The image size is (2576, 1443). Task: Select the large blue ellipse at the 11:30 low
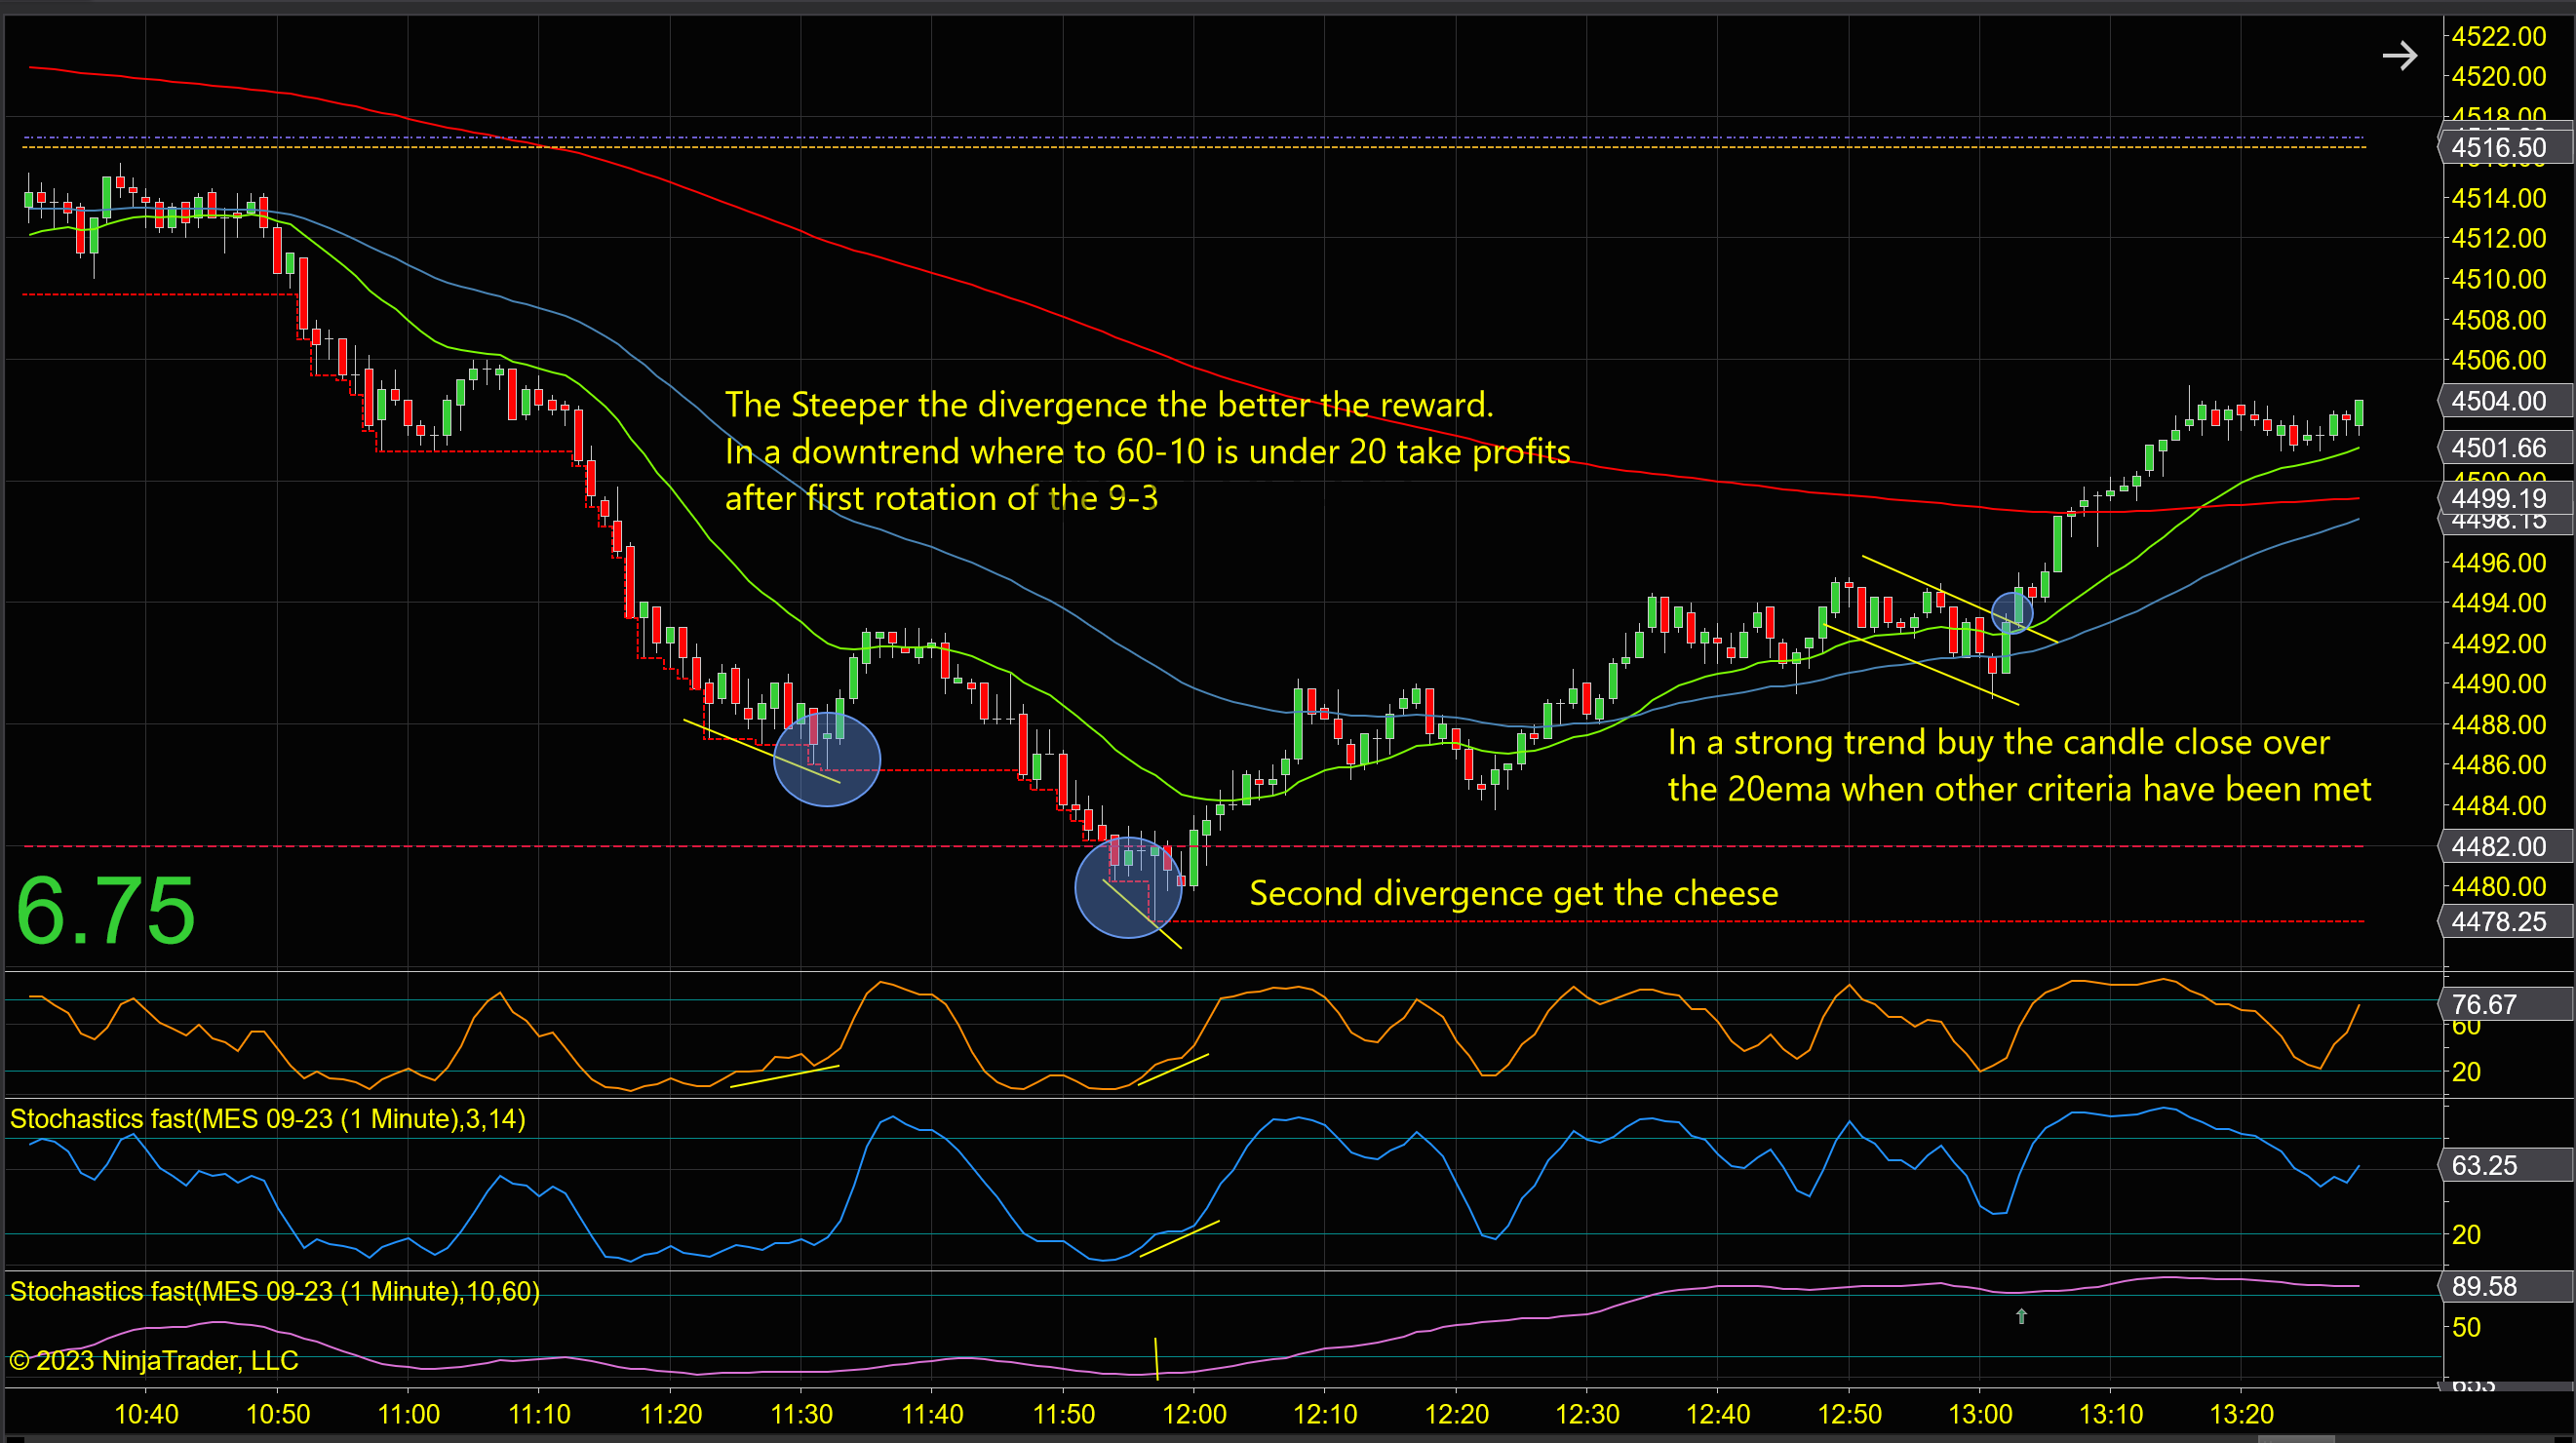[827, 759]
